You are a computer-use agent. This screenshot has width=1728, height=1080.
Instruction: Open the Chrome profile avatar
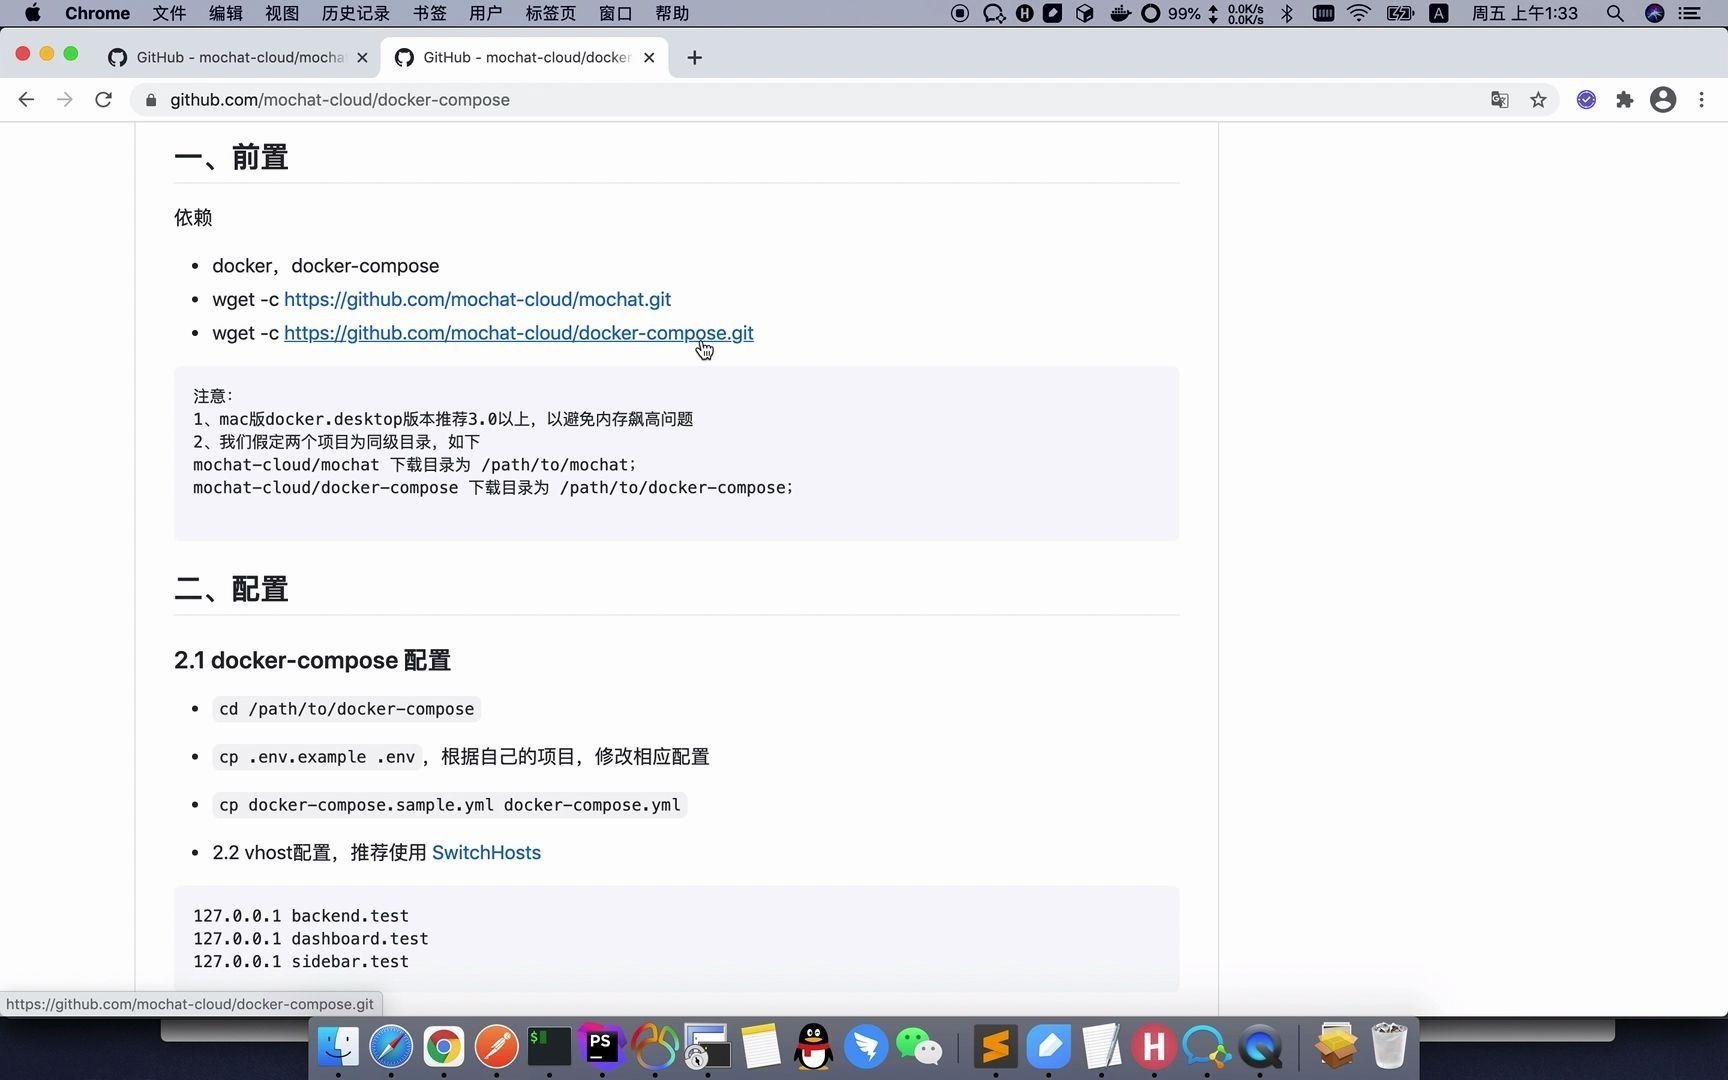(x=1663, y=100)
